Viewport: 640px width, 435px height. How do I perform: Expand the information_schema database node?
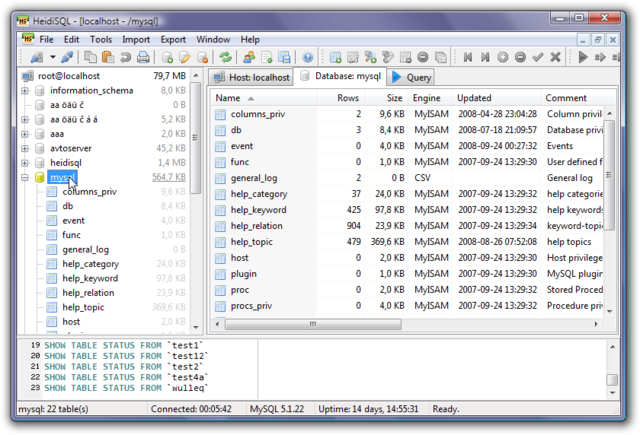click(x=25, y=91)
